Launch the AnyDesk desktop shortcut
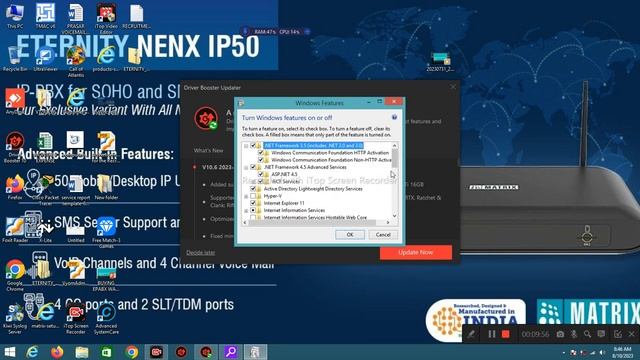 click(x=15, y=101)
